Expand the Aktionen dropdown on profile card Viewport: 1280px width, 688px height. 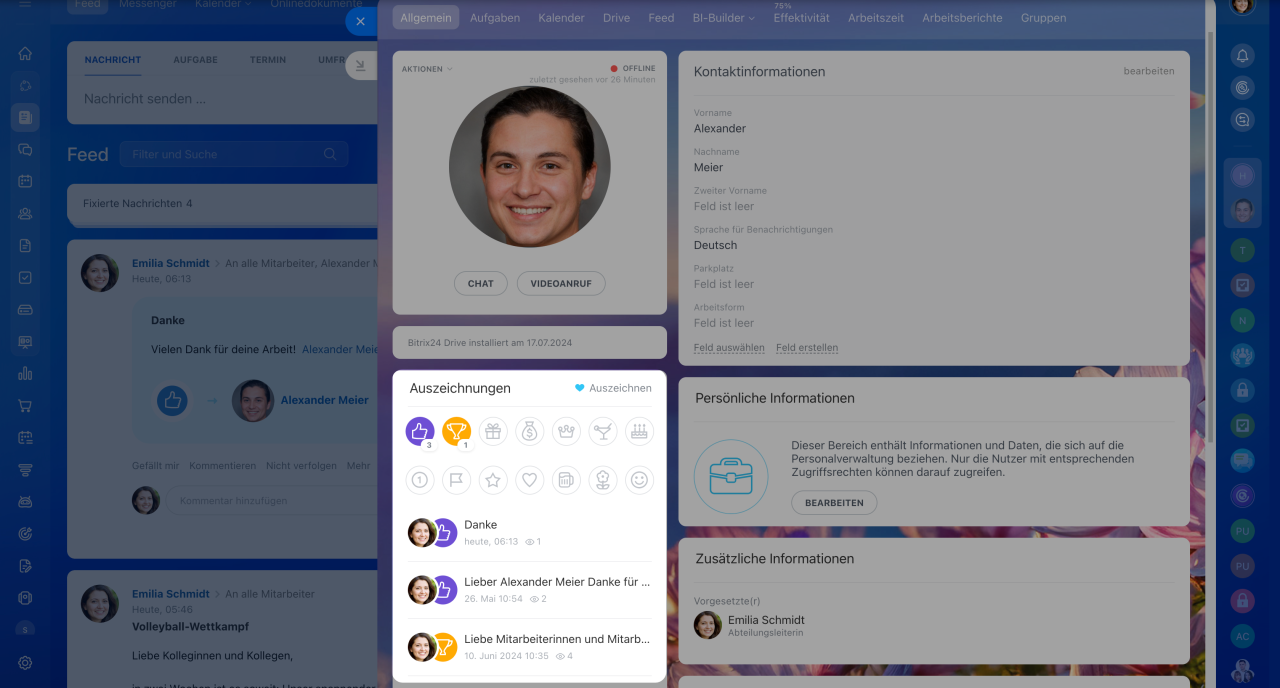point(427,69)
